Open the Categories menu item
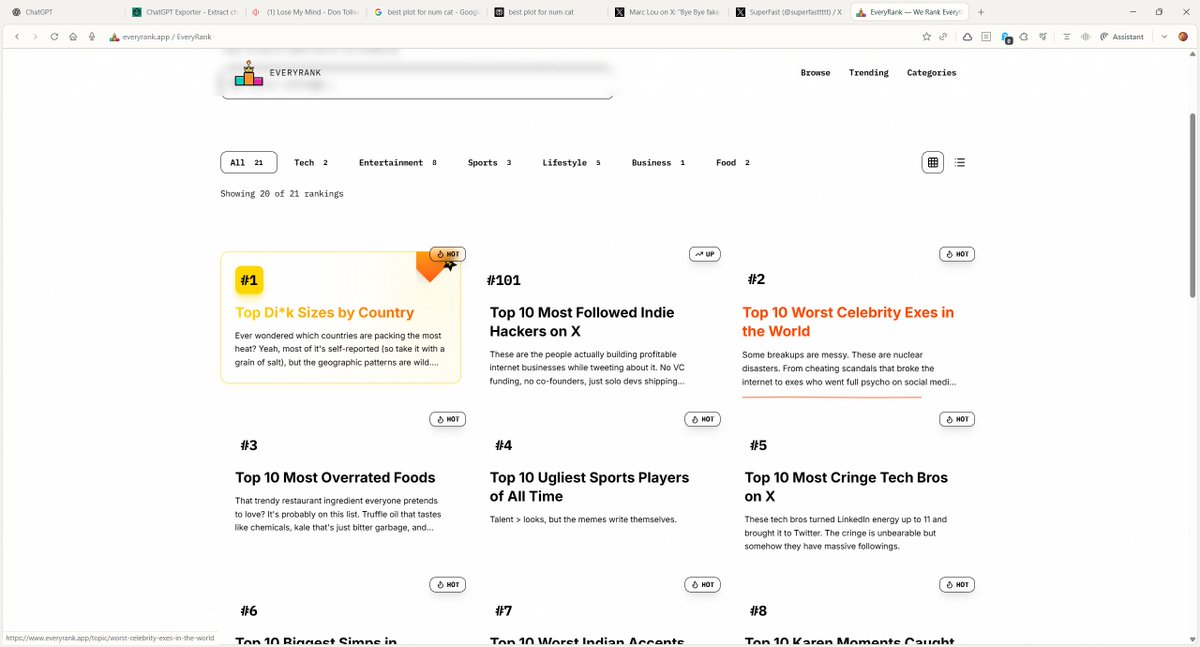This screenshot has height=647, width=1200. (931, 72)
